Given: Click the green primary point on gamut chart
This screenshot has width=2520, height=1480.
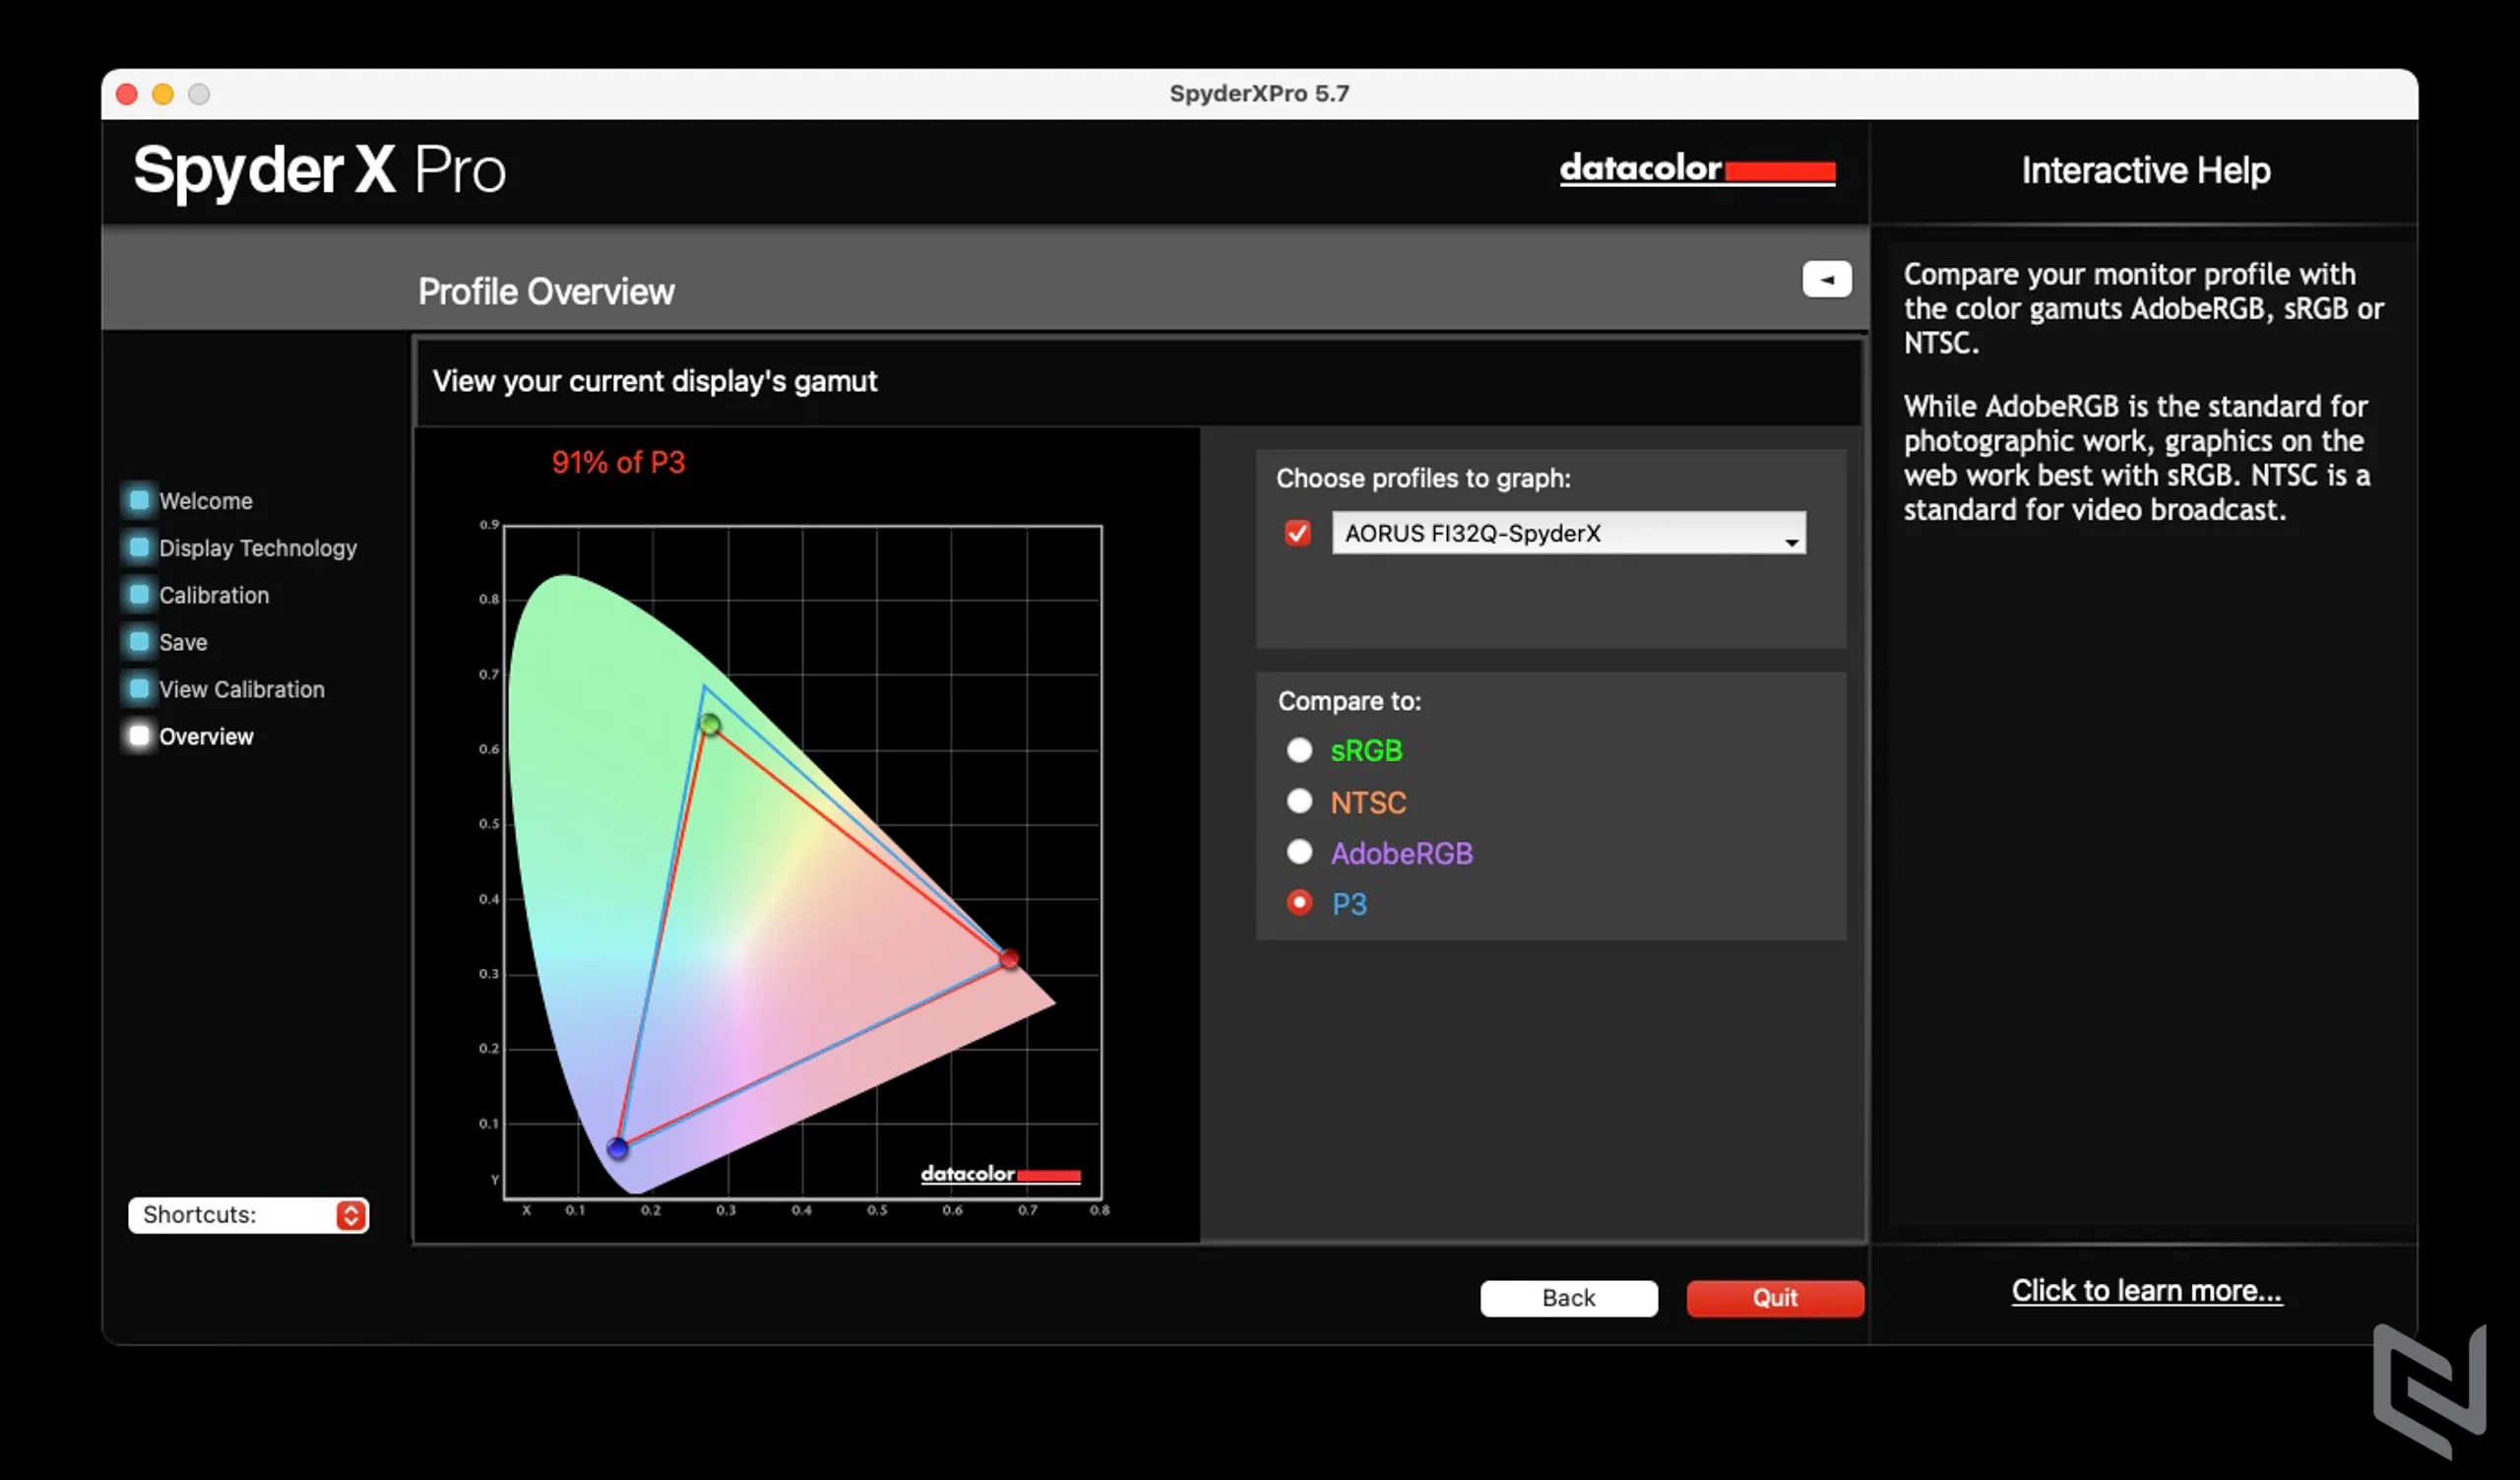Looking at the screenshot, I should pyautogui.click(x=709, y=723).
